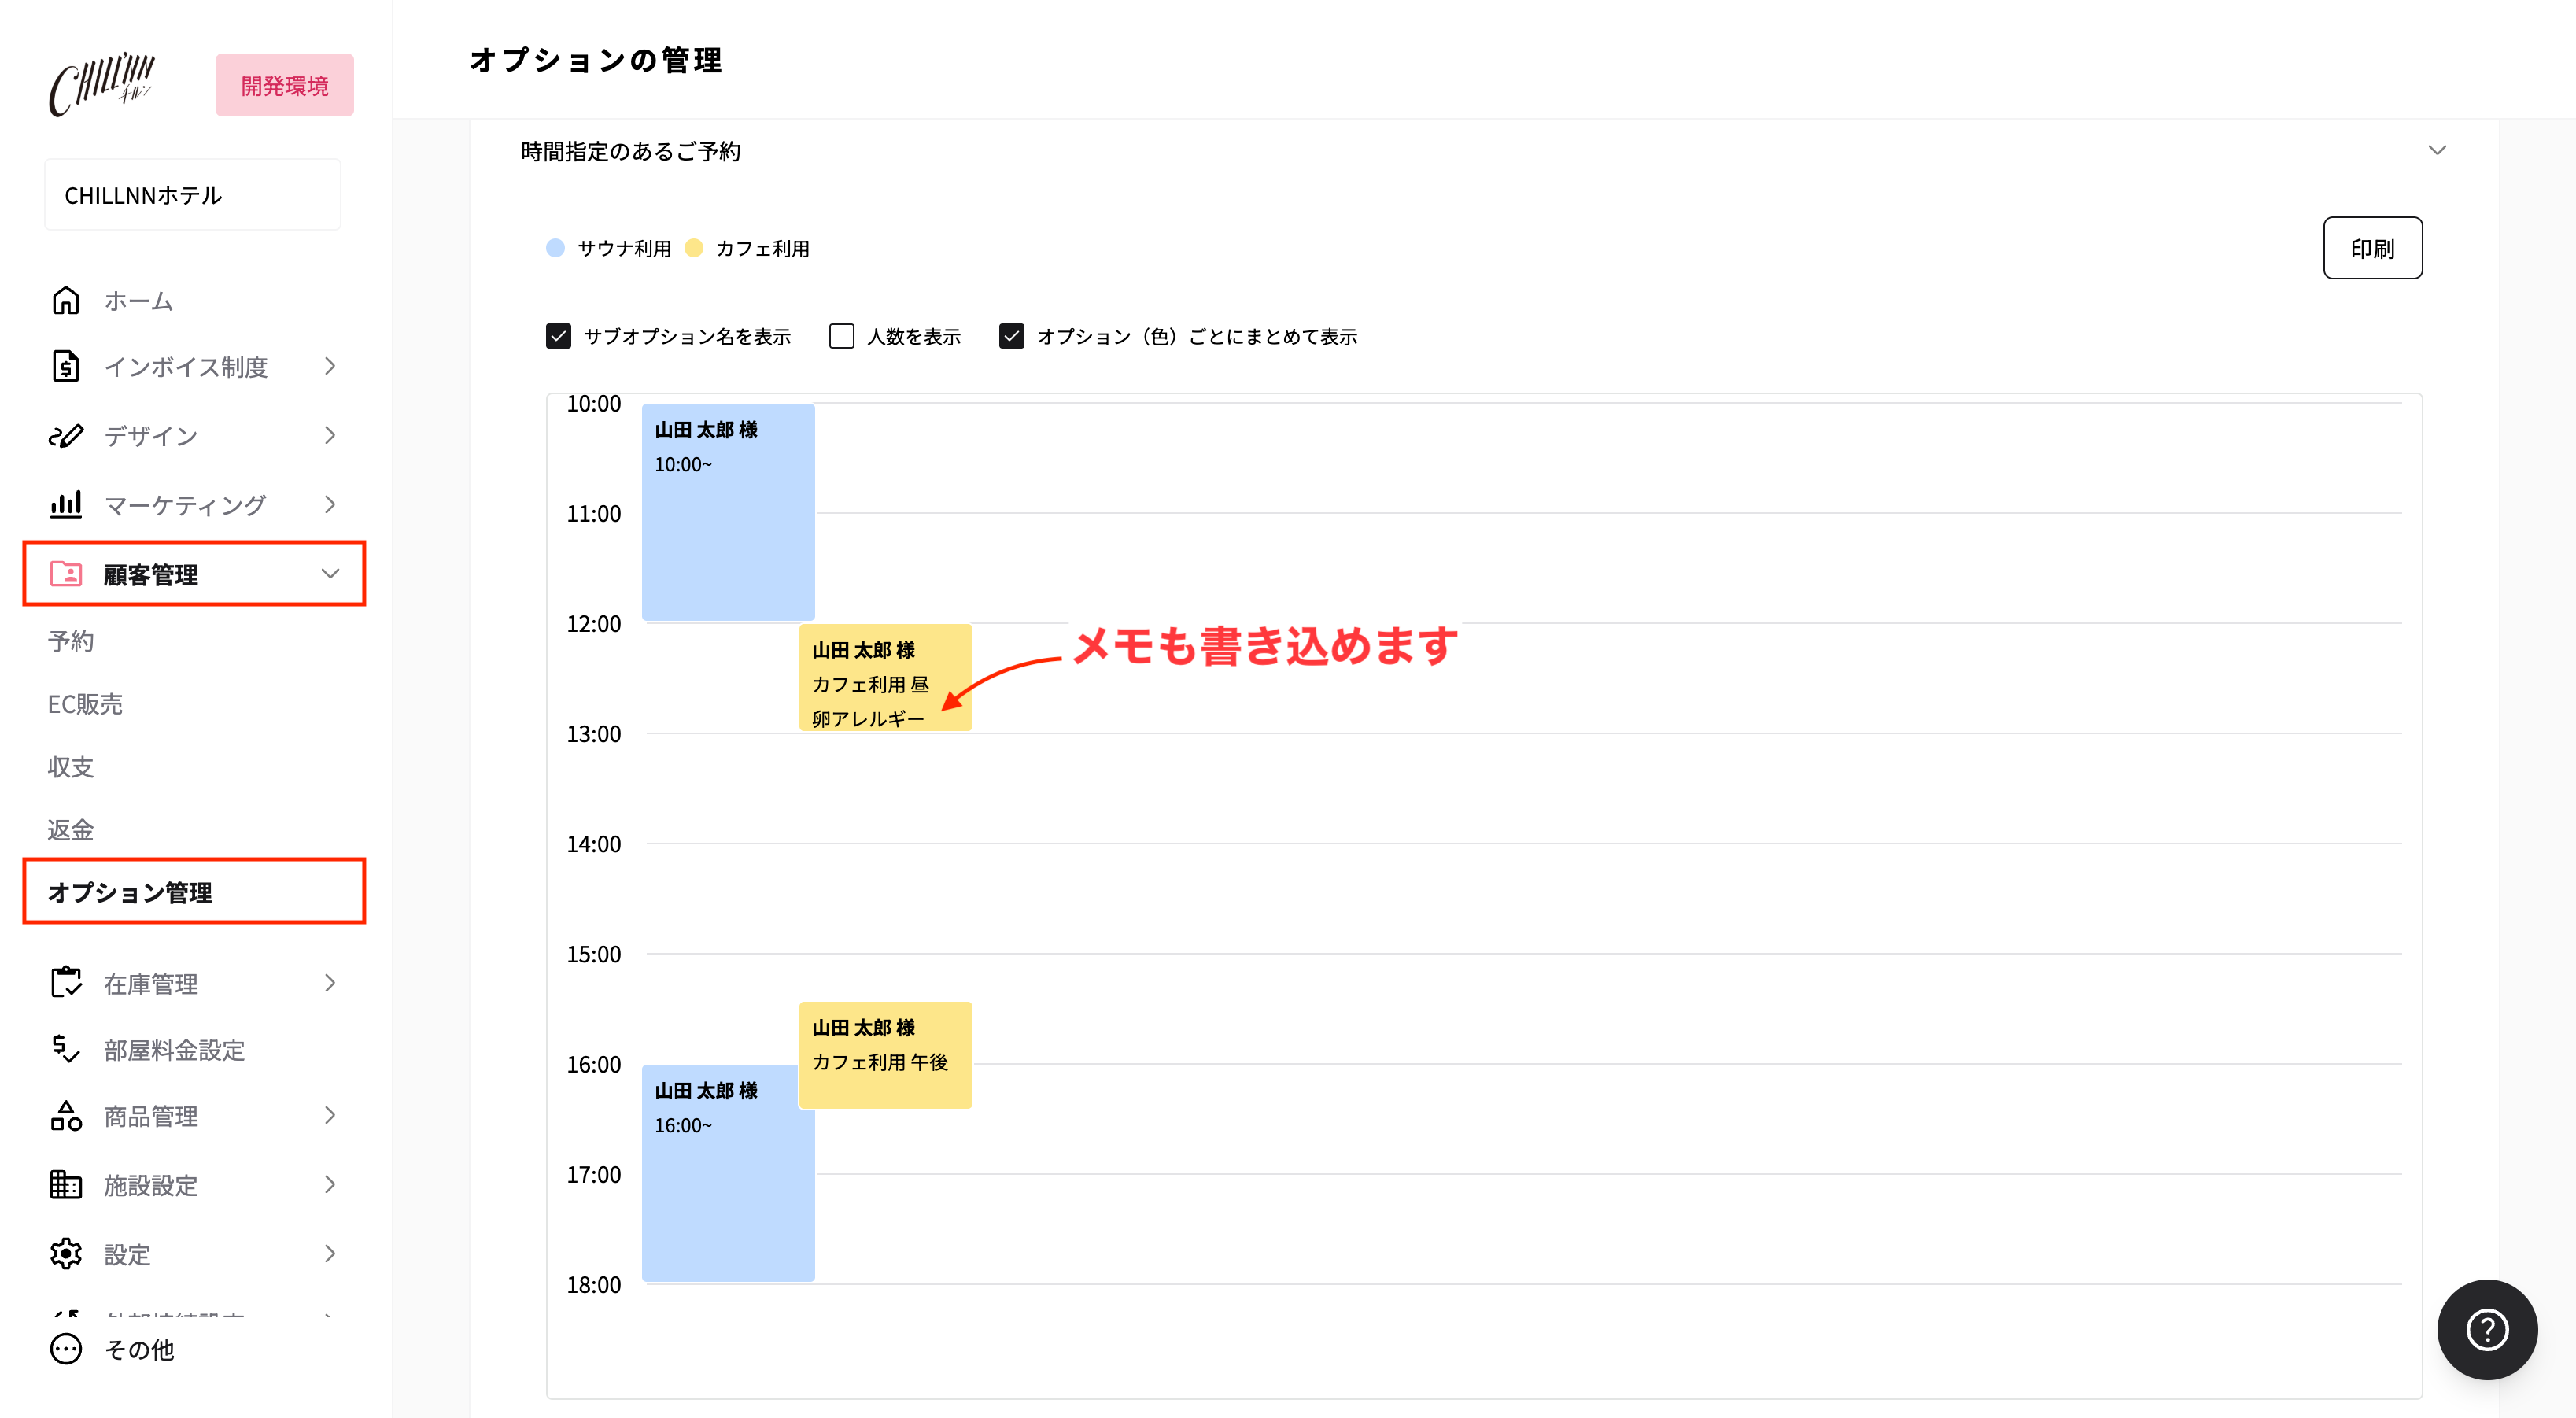Toggle サブオプション名を表示 checkbox
The height and width of the screenshot is (1418, 2576).
pos(558,336)
